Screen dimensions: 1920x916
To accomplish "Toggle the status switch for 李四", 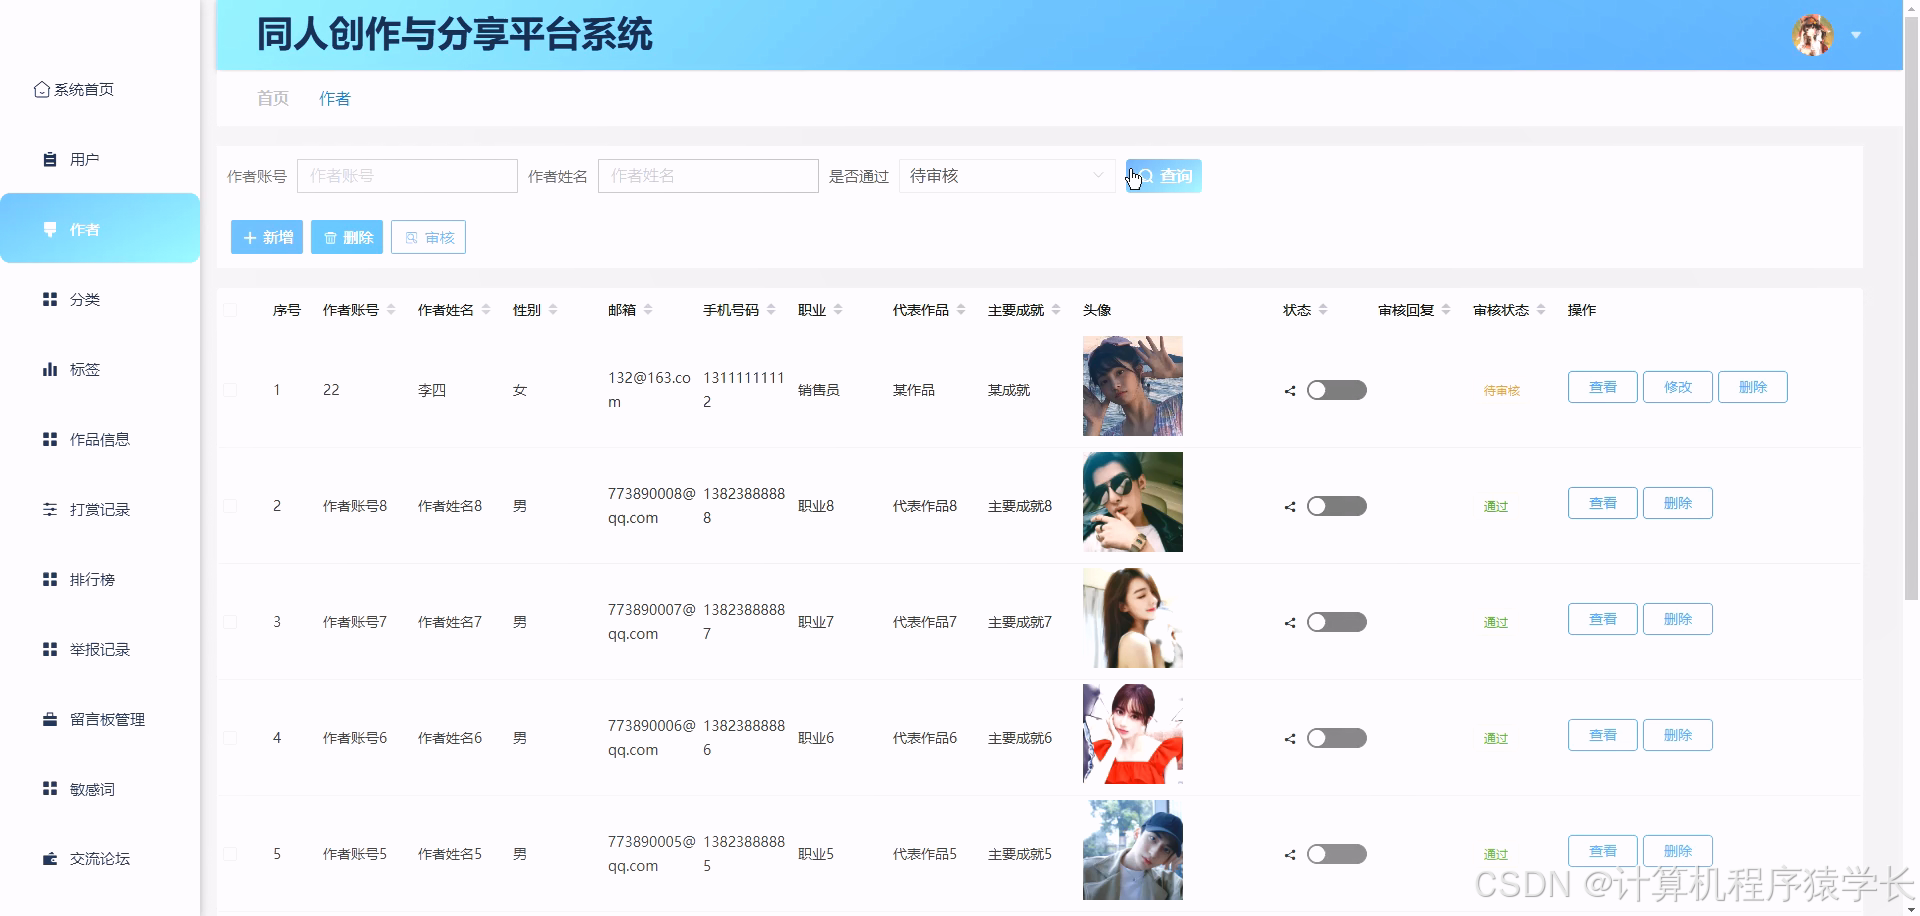I will pos(1336,390).
